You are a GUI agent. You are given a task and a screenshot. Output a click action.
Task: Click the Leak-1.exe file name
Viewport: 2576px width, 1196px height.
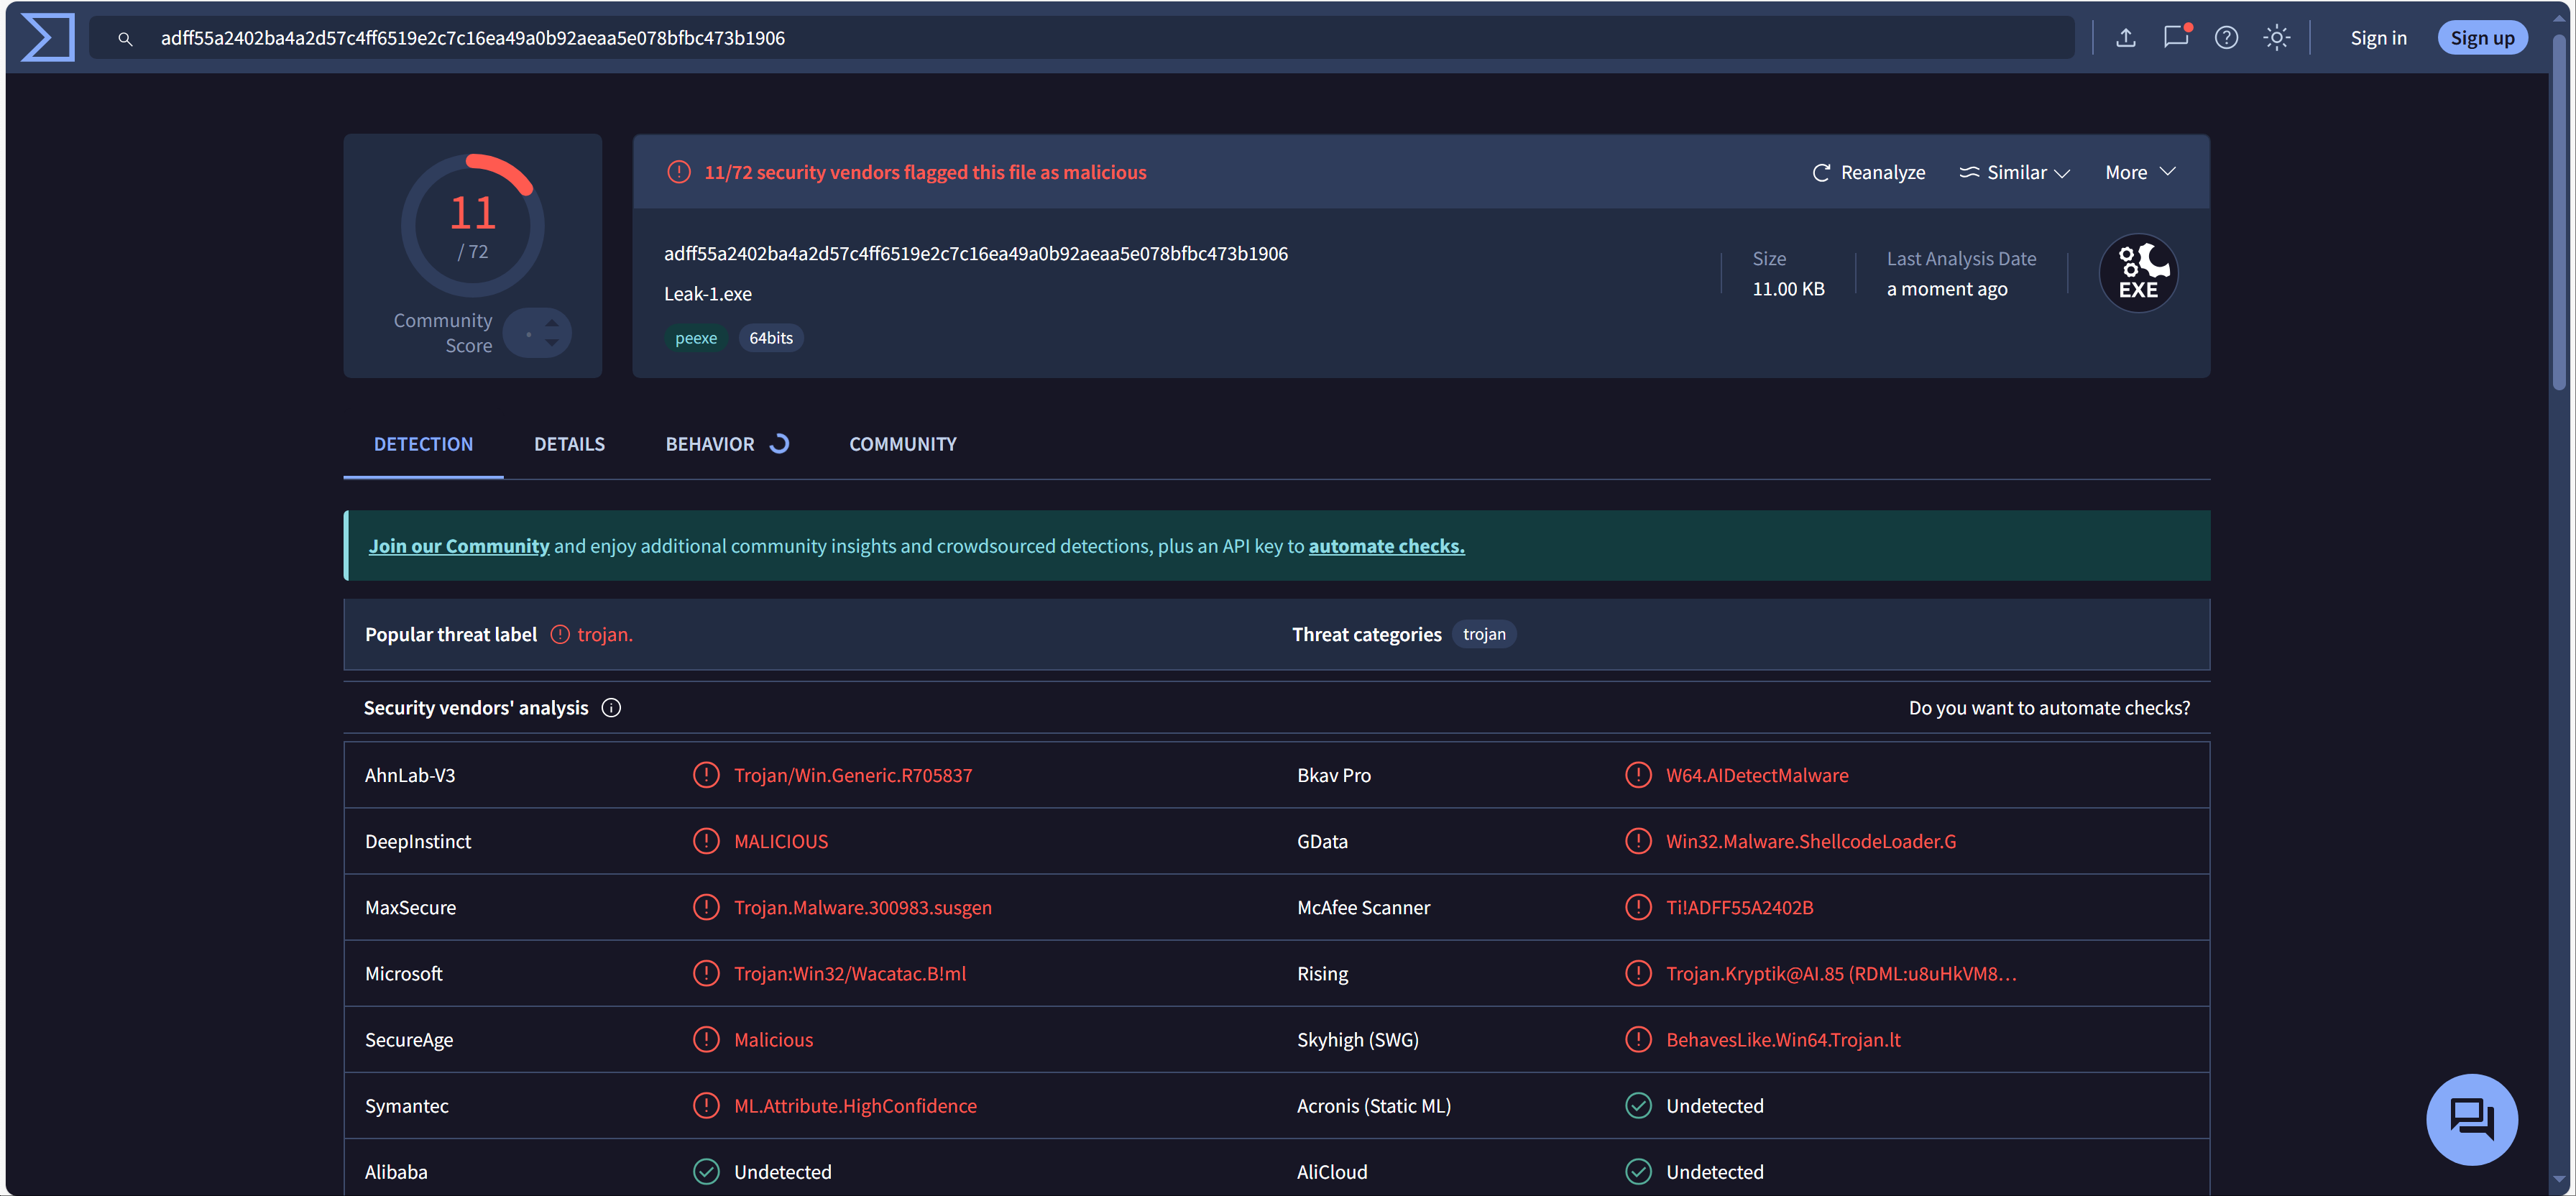click(x=708, y=294)
